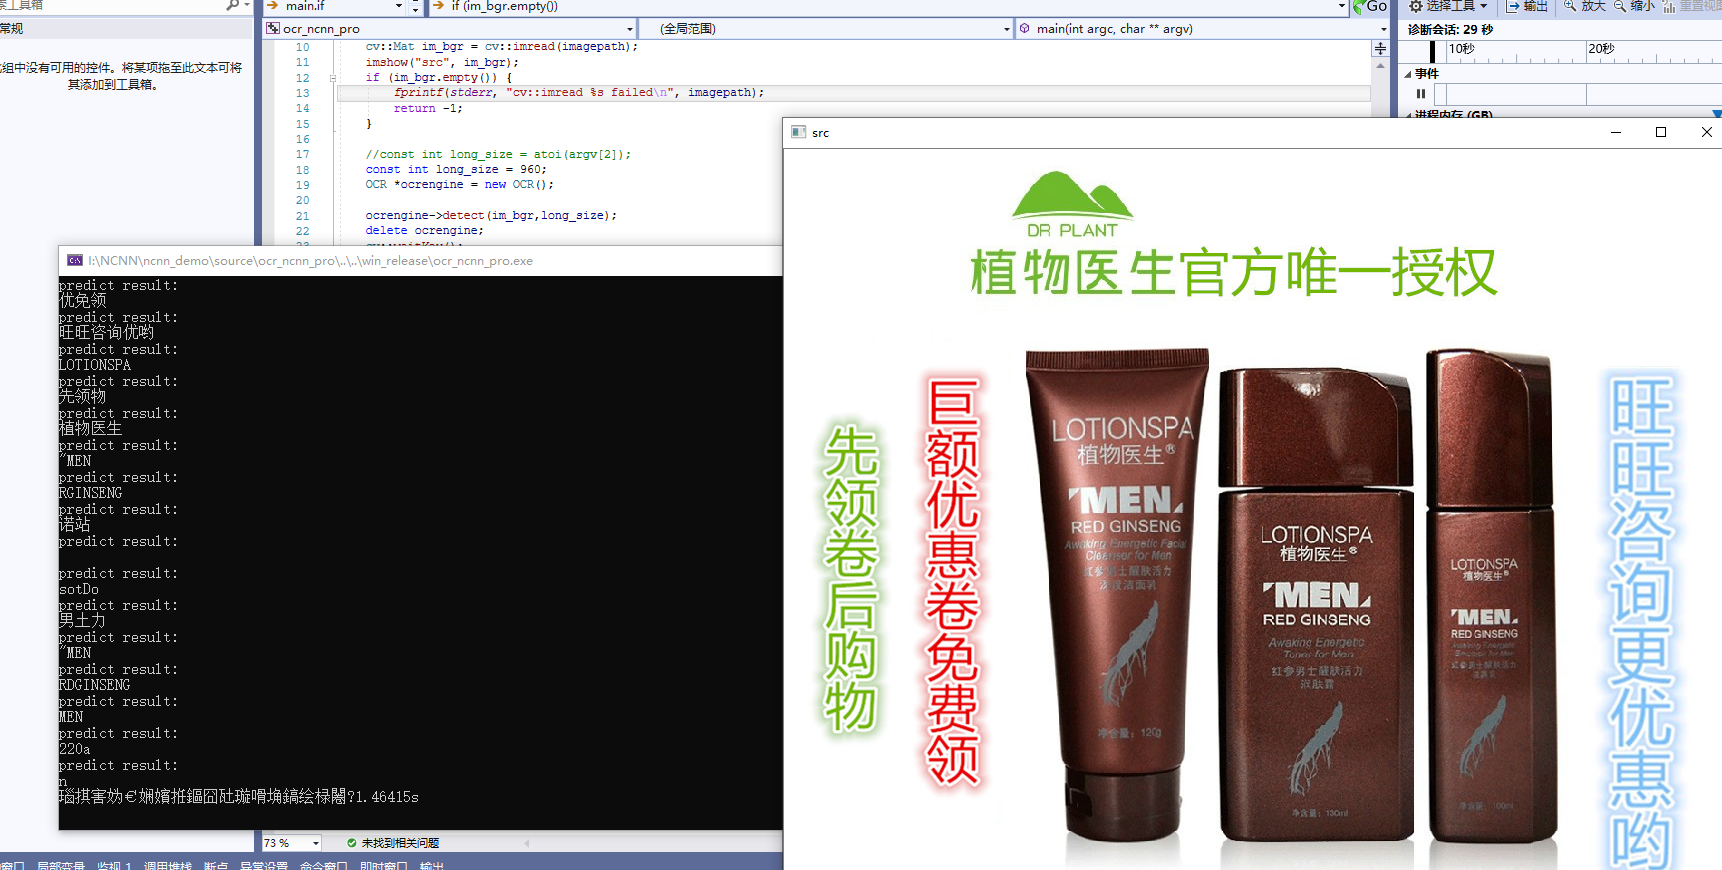Screen dimensions: 1722x870
Task: Click line number 18 in the gutter
Action: pyautogui.click(x=302, y=170)
